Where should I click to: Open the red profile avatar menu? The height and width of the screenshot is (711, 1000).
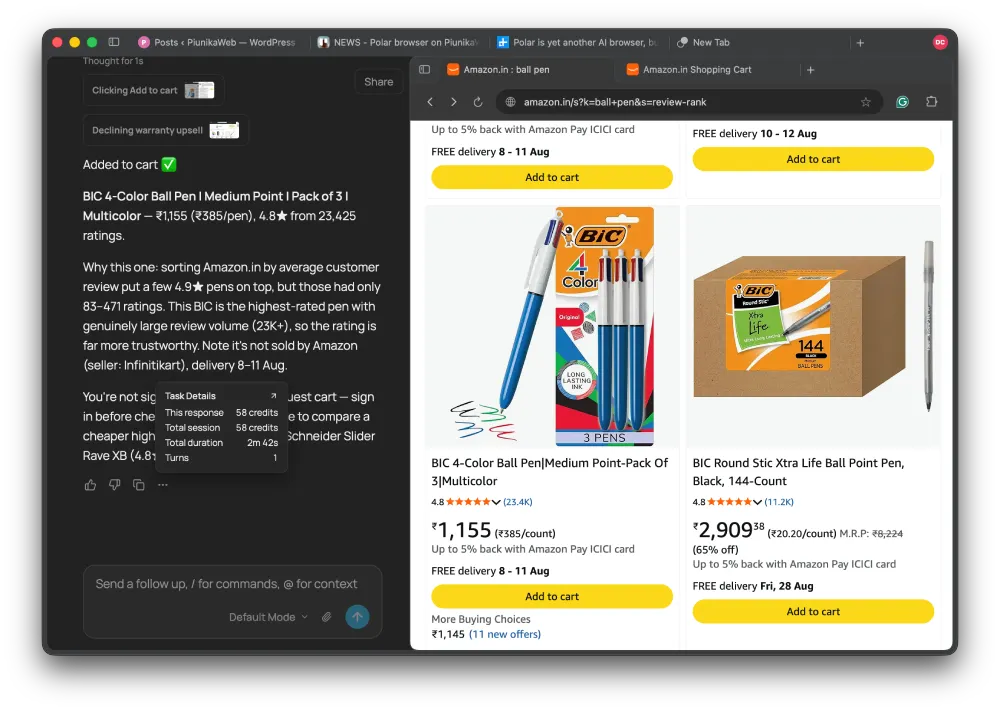tap(939, 42)
